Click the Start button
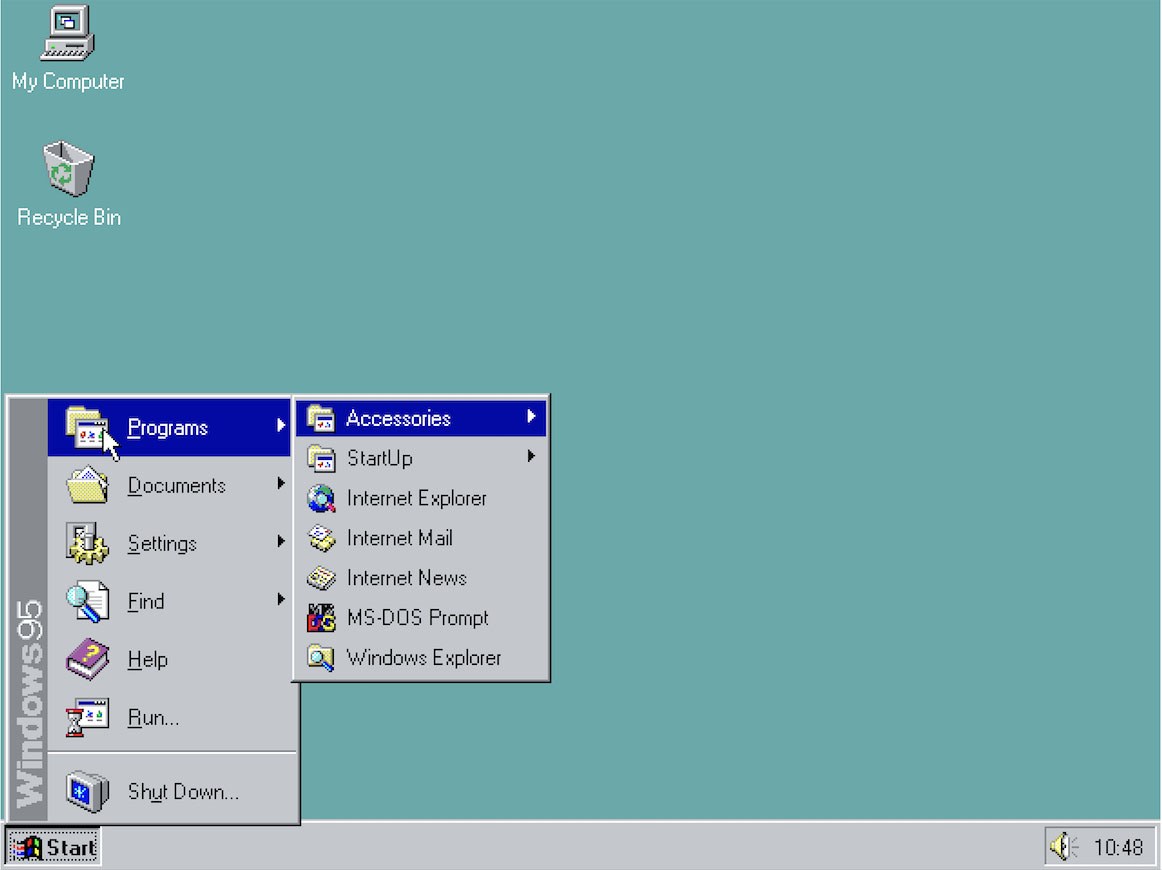Screen dimensions: 1162x870 (52, 846)
